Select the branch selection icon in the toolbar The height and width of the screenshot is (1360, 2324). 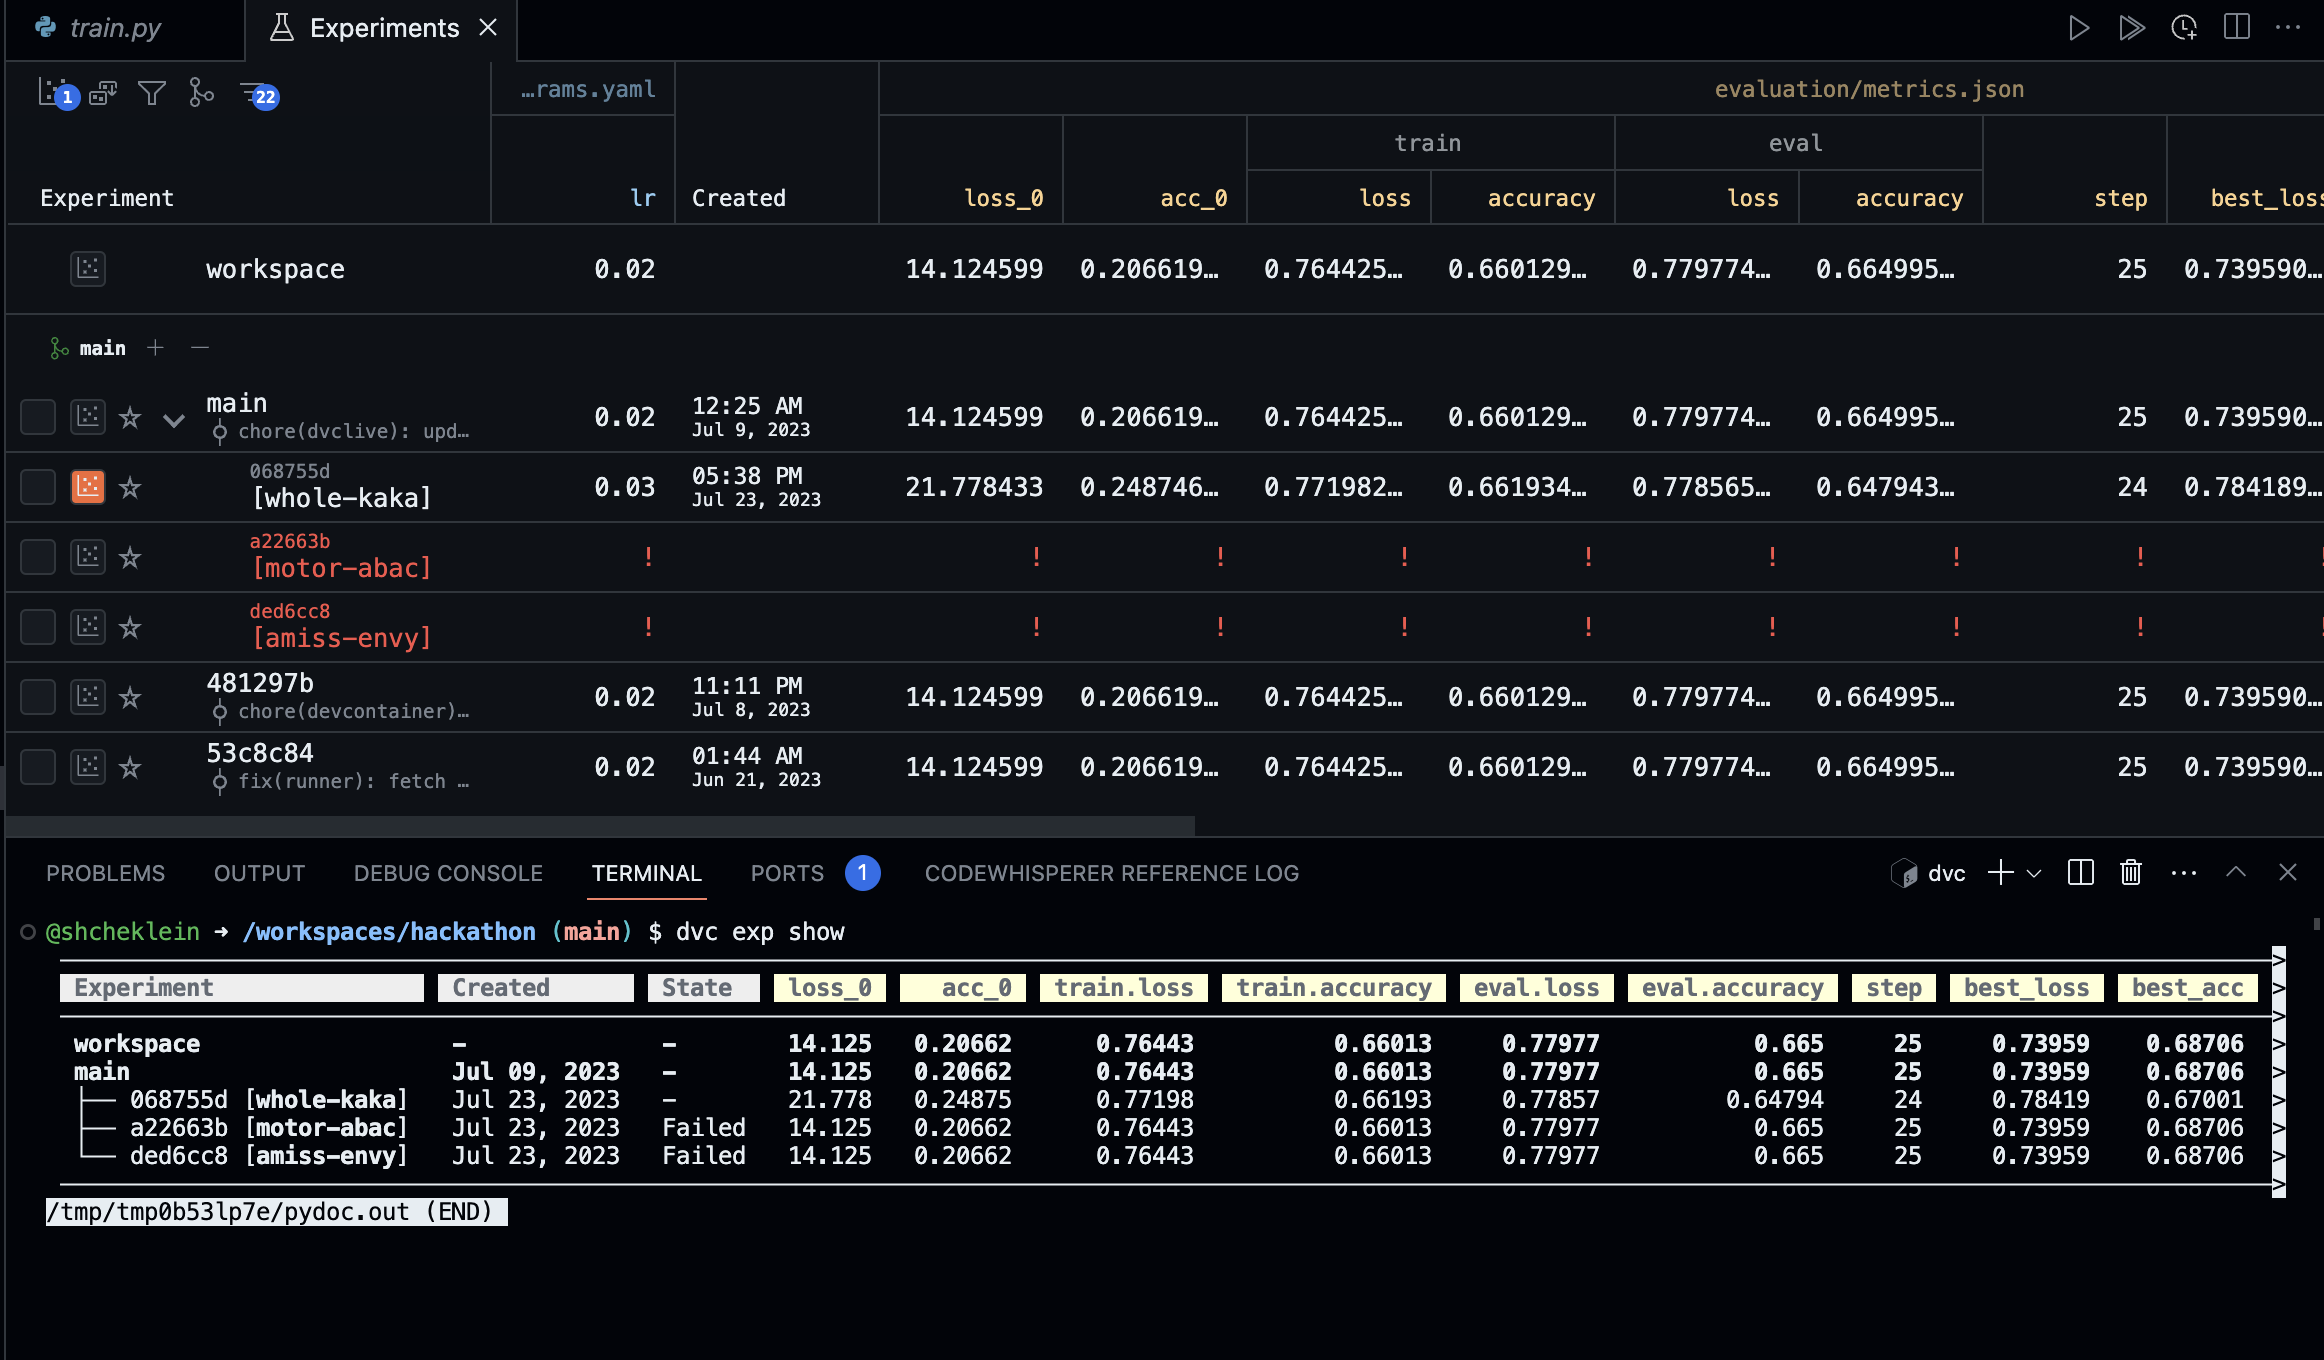[x=200, y=94]
